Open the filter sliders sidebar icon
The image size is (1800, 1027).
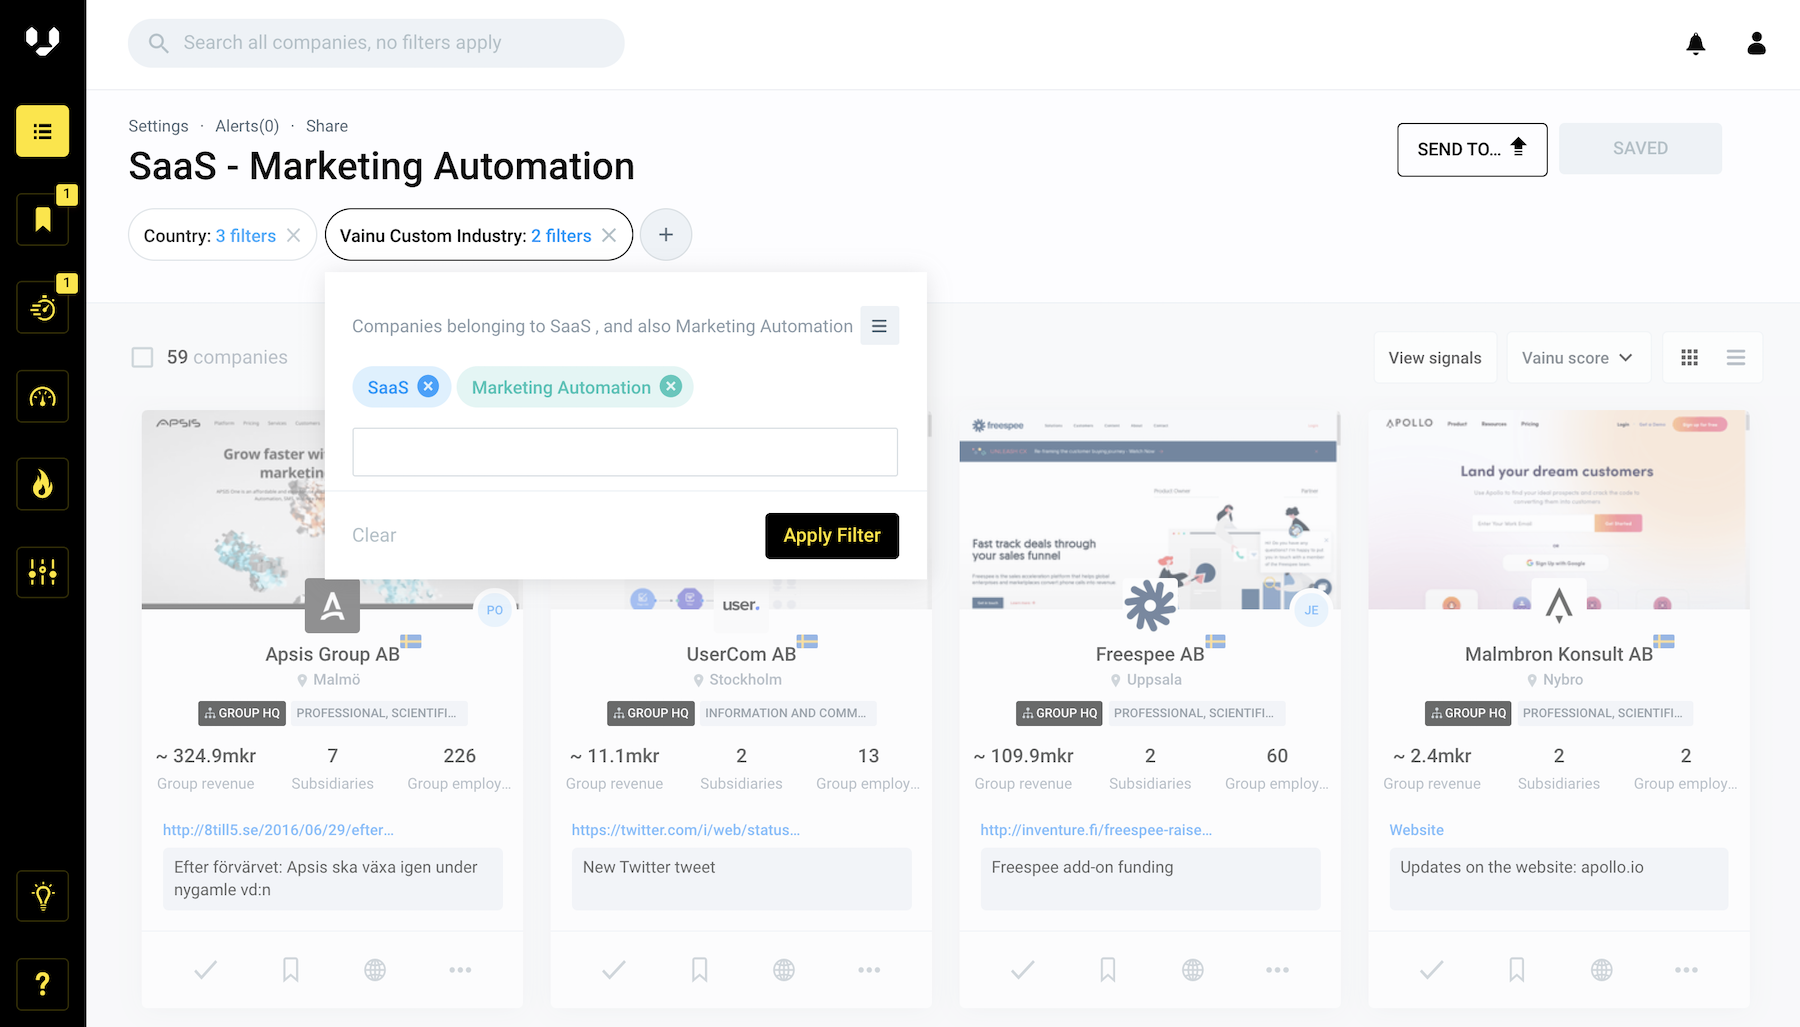[42, 573]
